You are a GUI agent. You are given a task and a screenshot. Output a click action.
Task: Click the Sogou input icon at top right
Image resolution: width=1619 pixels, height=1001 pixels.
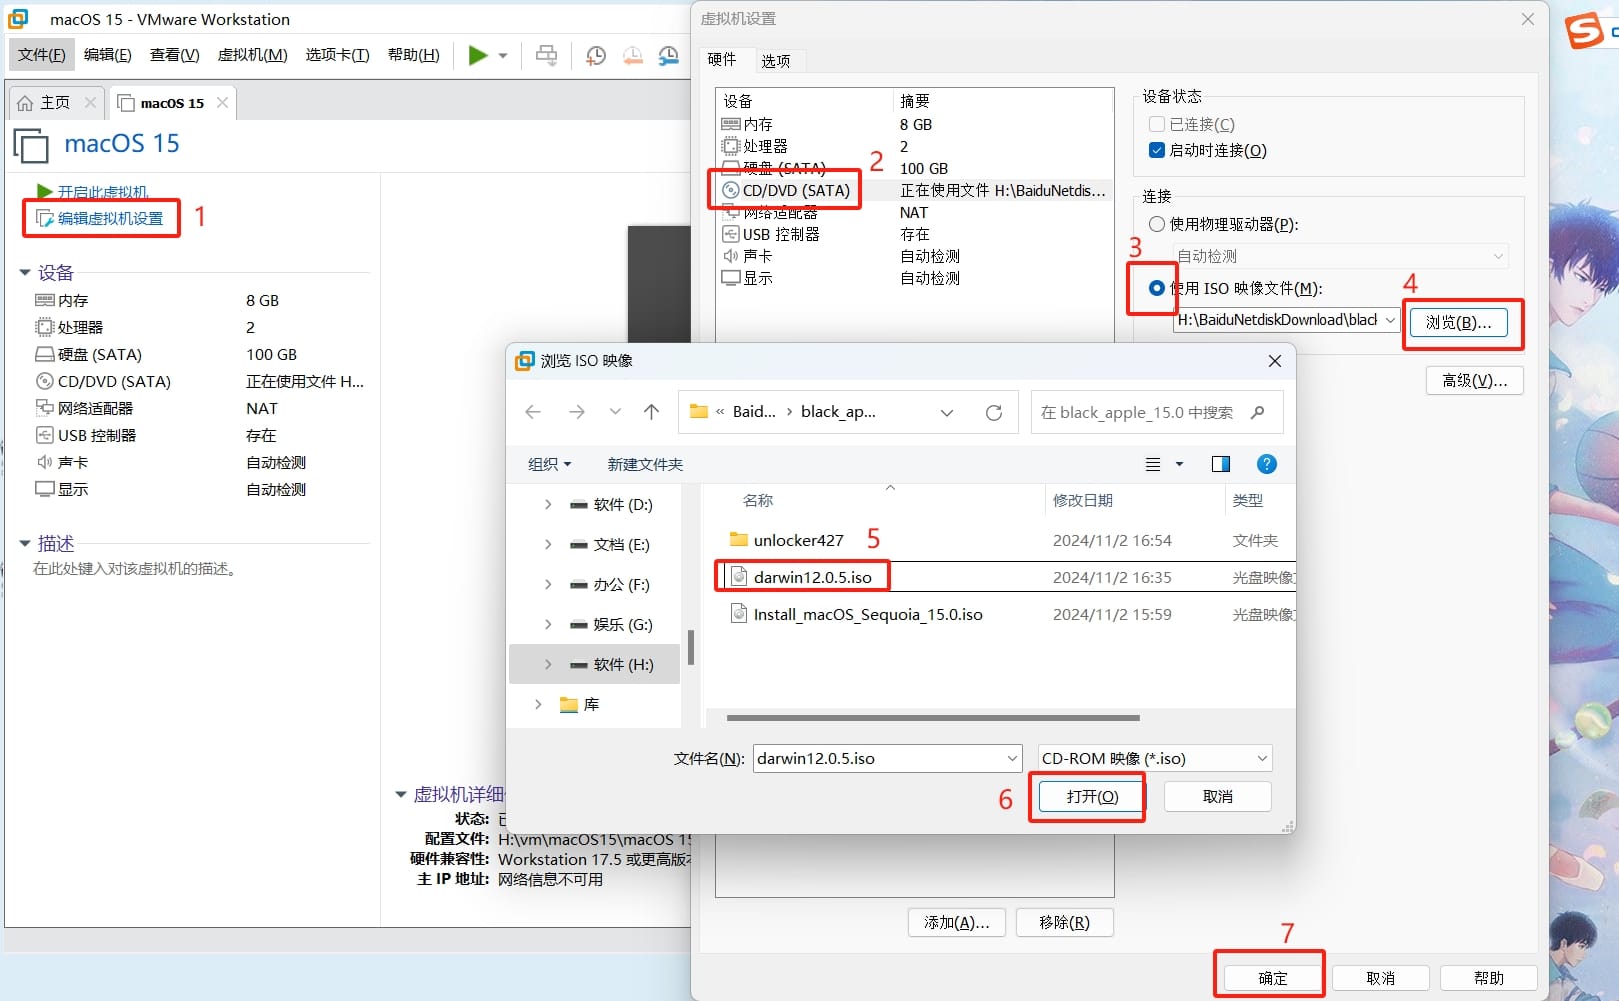pos(1584,30)
